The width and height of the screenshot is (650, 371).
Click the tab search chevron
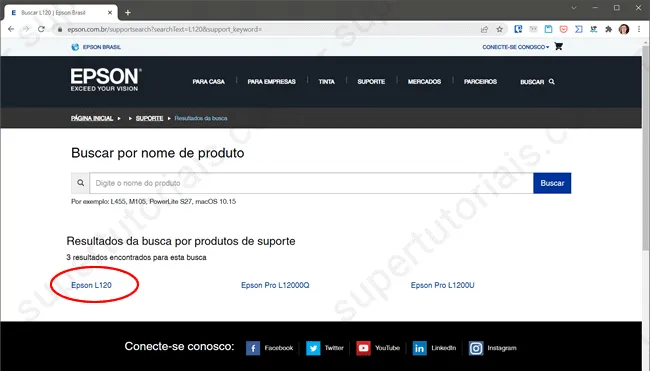pos(574,8)
